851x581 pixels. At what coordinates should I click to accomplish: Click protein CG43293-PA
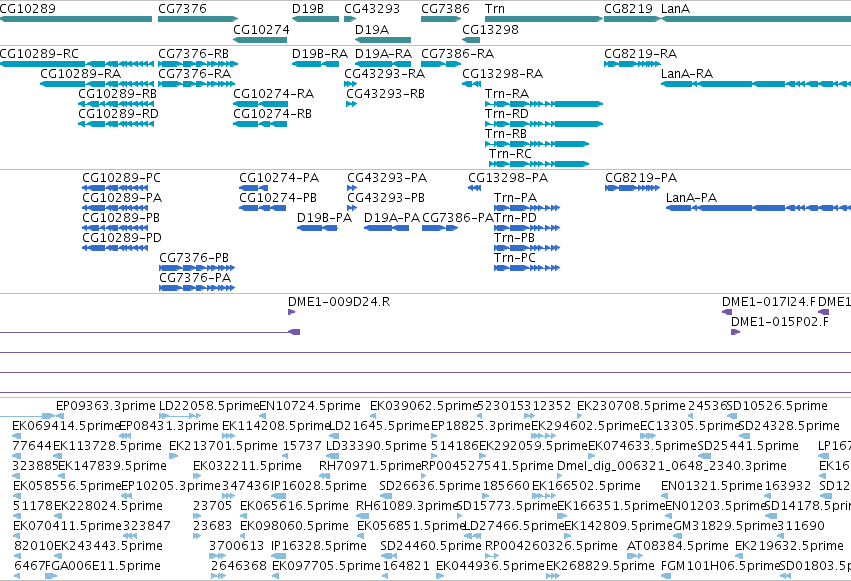point(387,178)
